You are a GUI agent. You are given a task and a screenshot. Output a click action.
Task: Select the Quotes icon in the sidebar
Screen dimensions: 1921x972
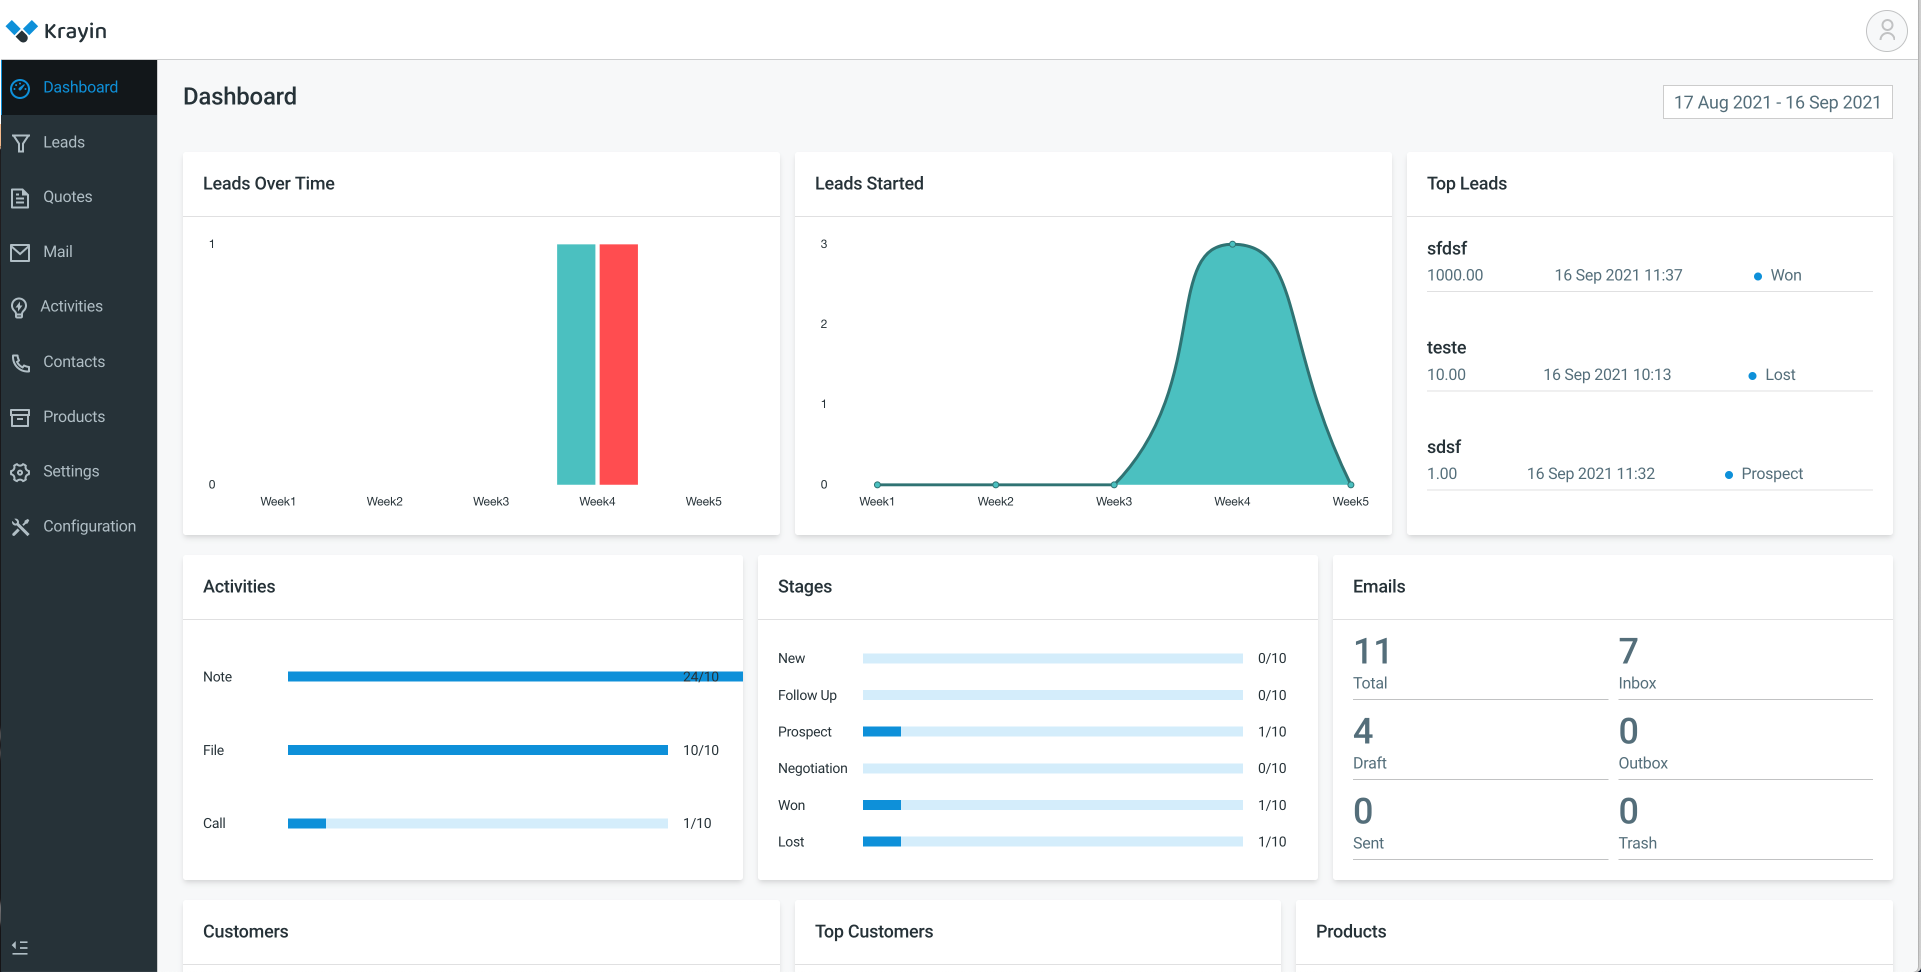(21, 197)
